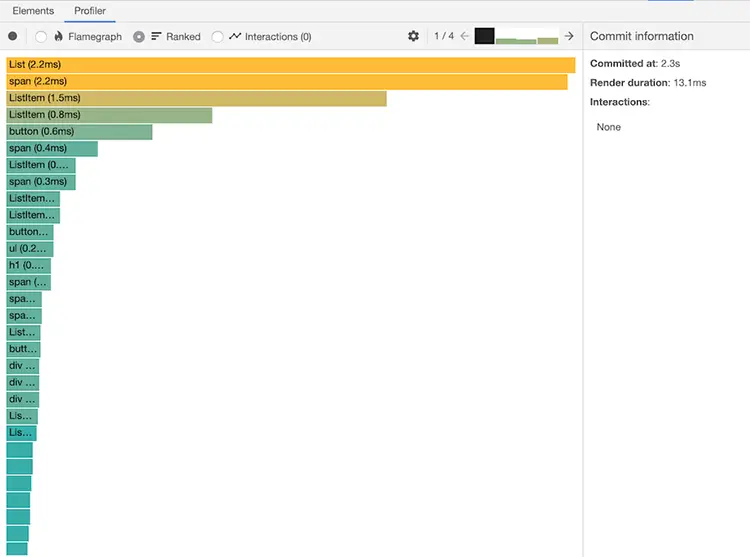The image size is (750, 557).
Task: Select the Flamegraph radio button
Action: click(41, 36)
